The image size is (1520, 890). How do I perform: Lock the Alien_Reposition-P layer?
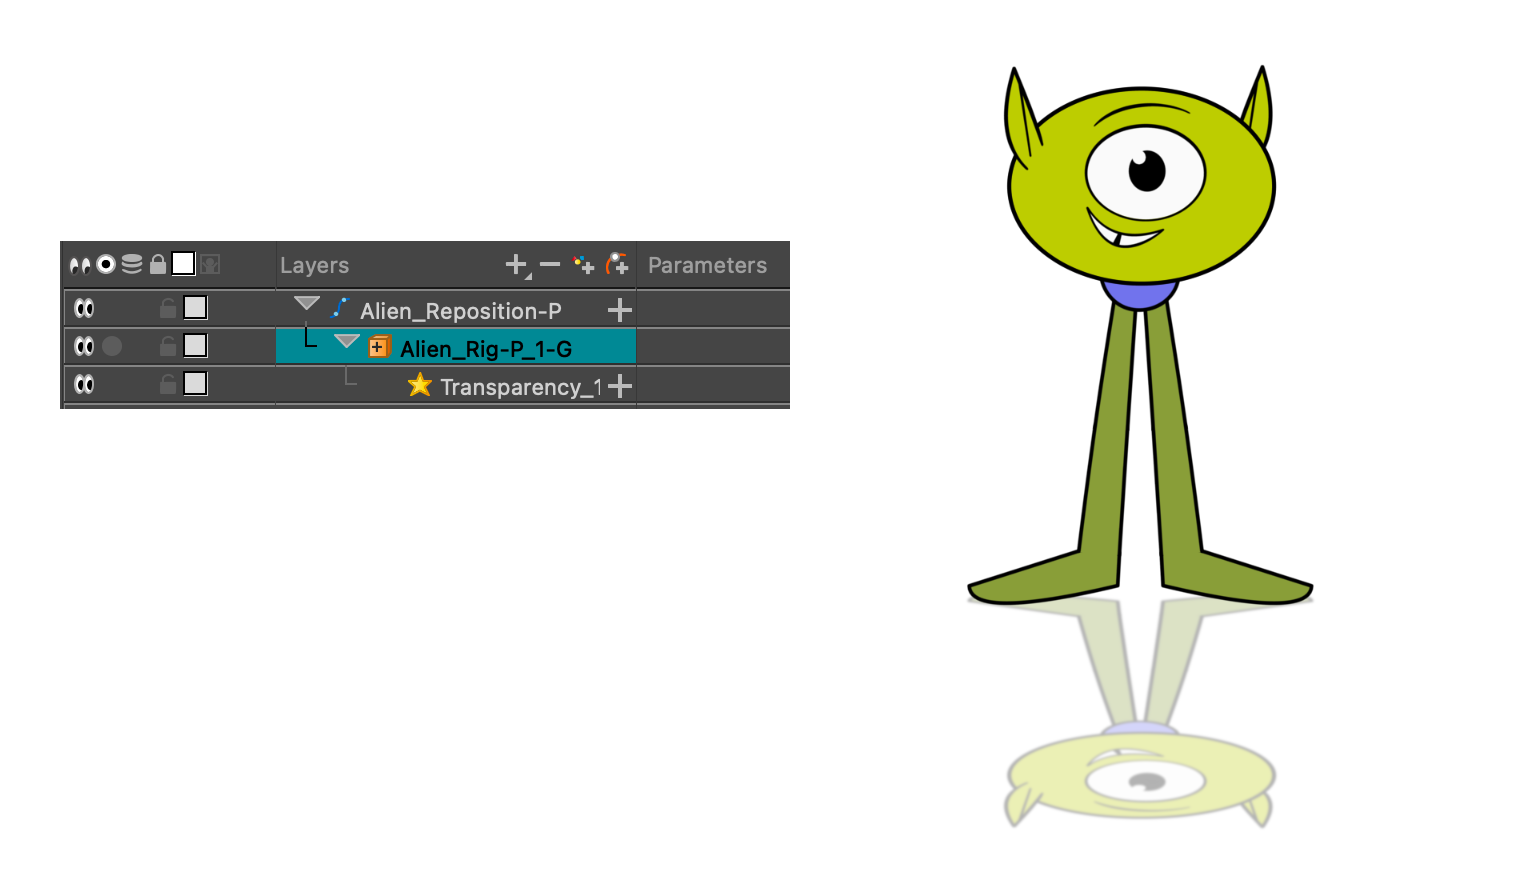168,308
